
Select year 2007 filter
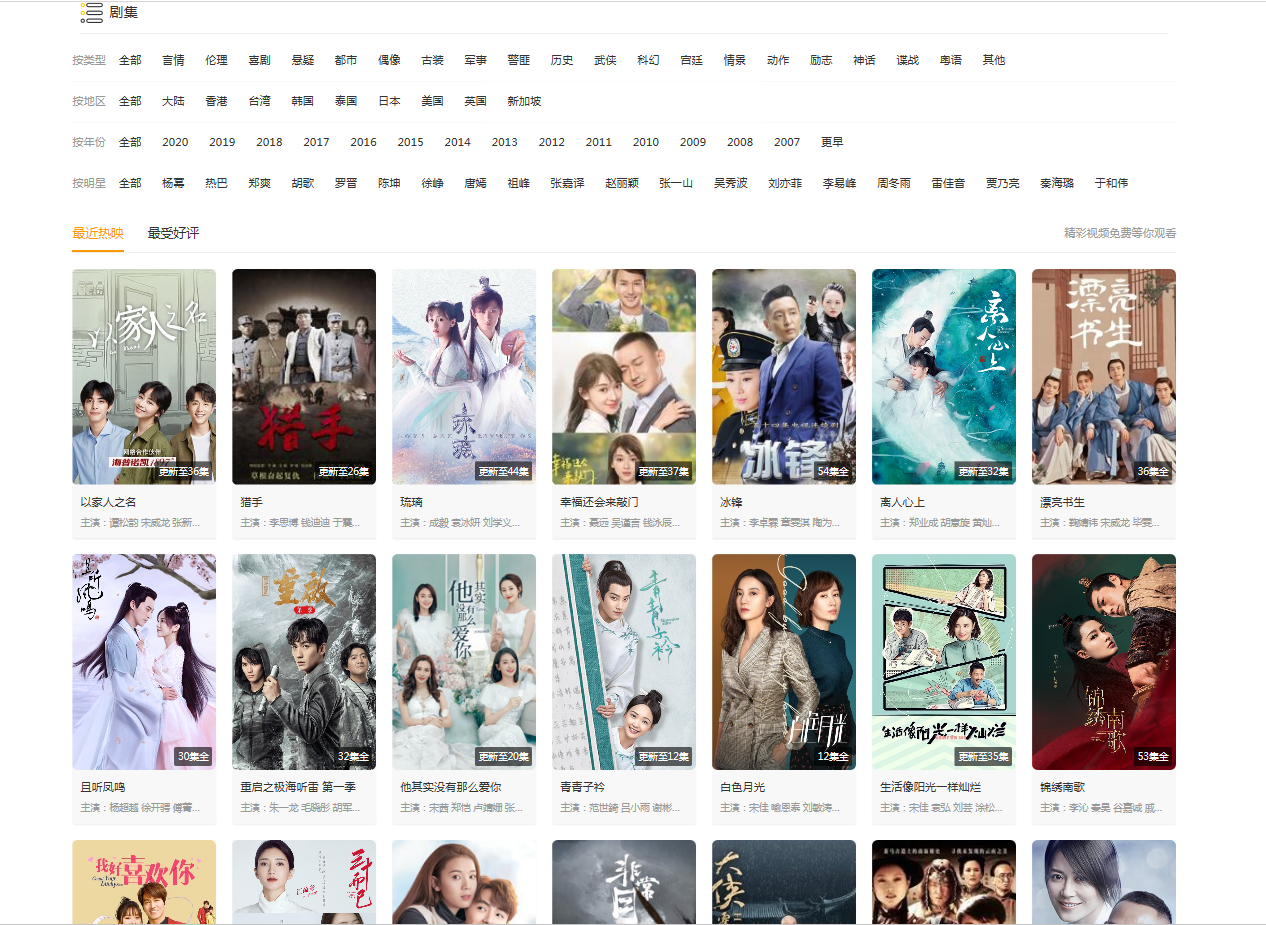[787, 142]
